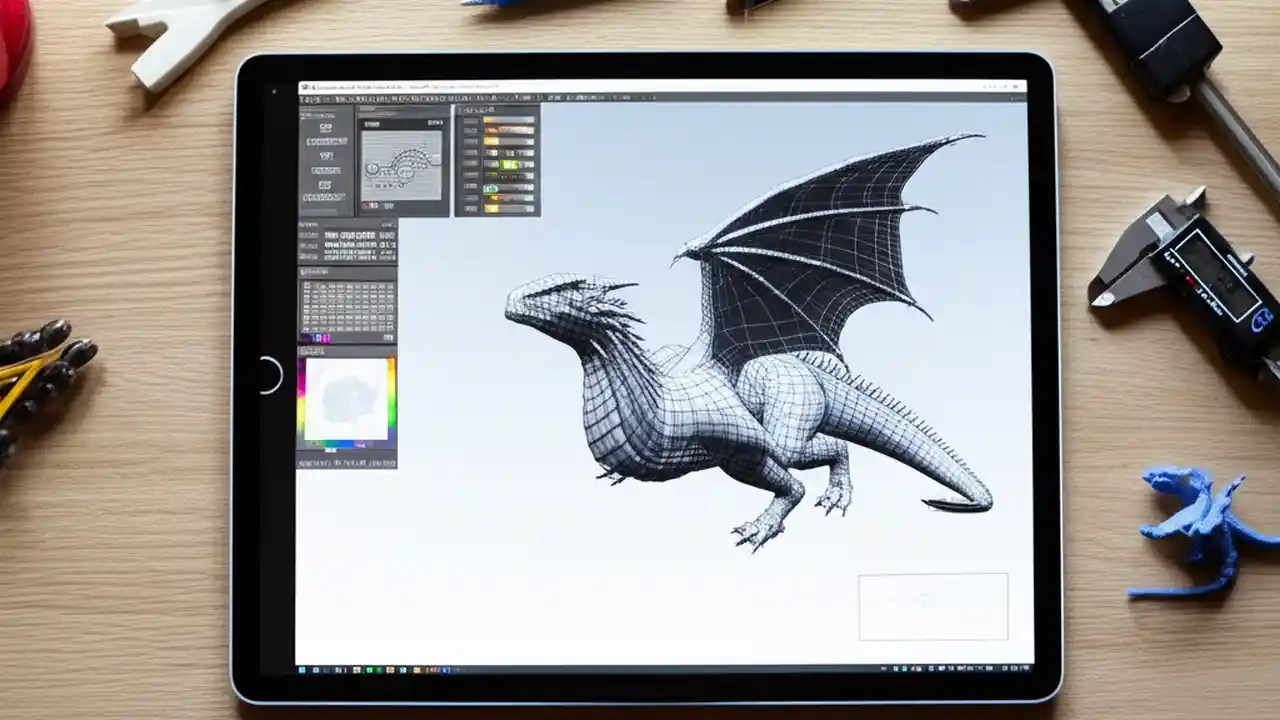1280x720 pixels.
Task: Switch to the left tab of the preview panel
Action: point(371,124)
